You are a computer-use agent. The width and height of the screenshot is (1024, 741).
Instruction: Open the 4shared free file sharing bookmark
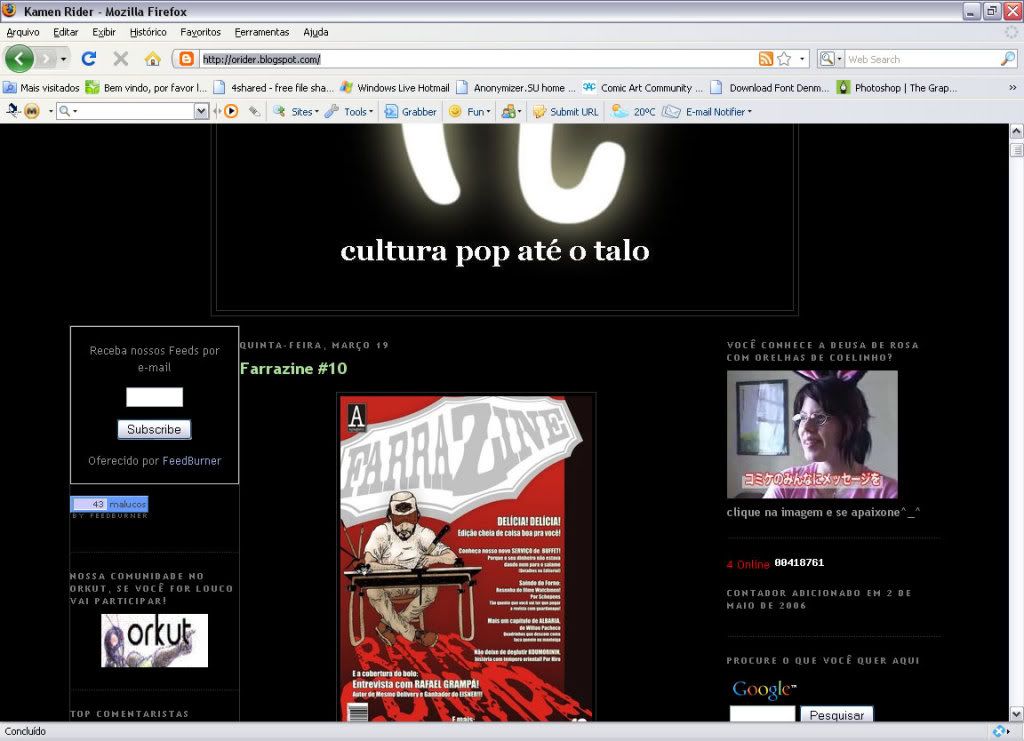pos(274,87)
